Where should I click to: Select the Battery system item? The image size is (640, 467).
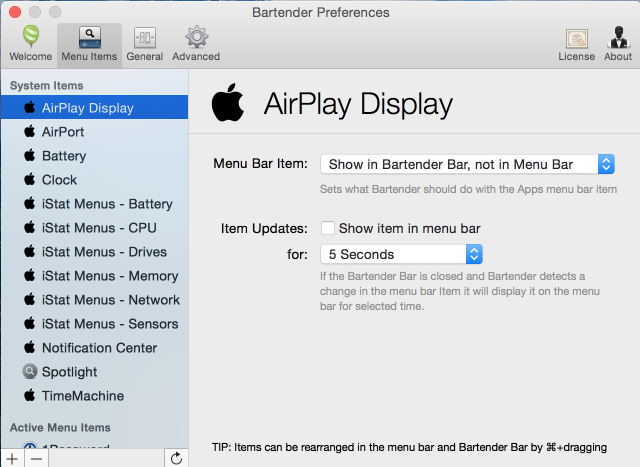pyautogui.click(x=94, y=156)
